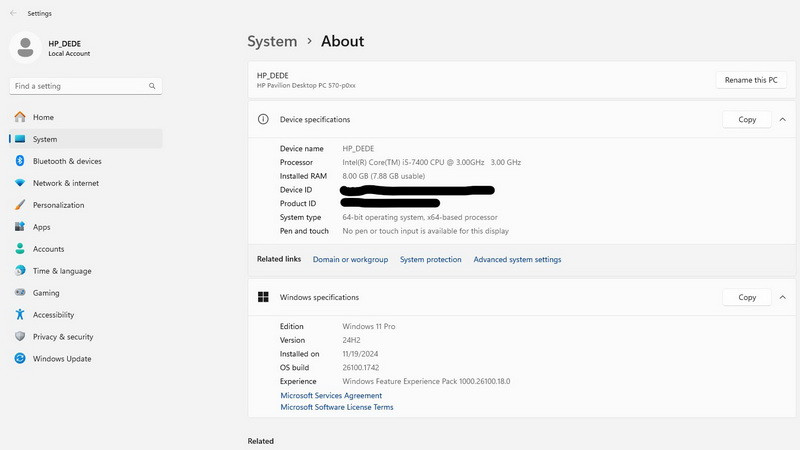
Task: Open Accessibility settings
Action: 86,314
